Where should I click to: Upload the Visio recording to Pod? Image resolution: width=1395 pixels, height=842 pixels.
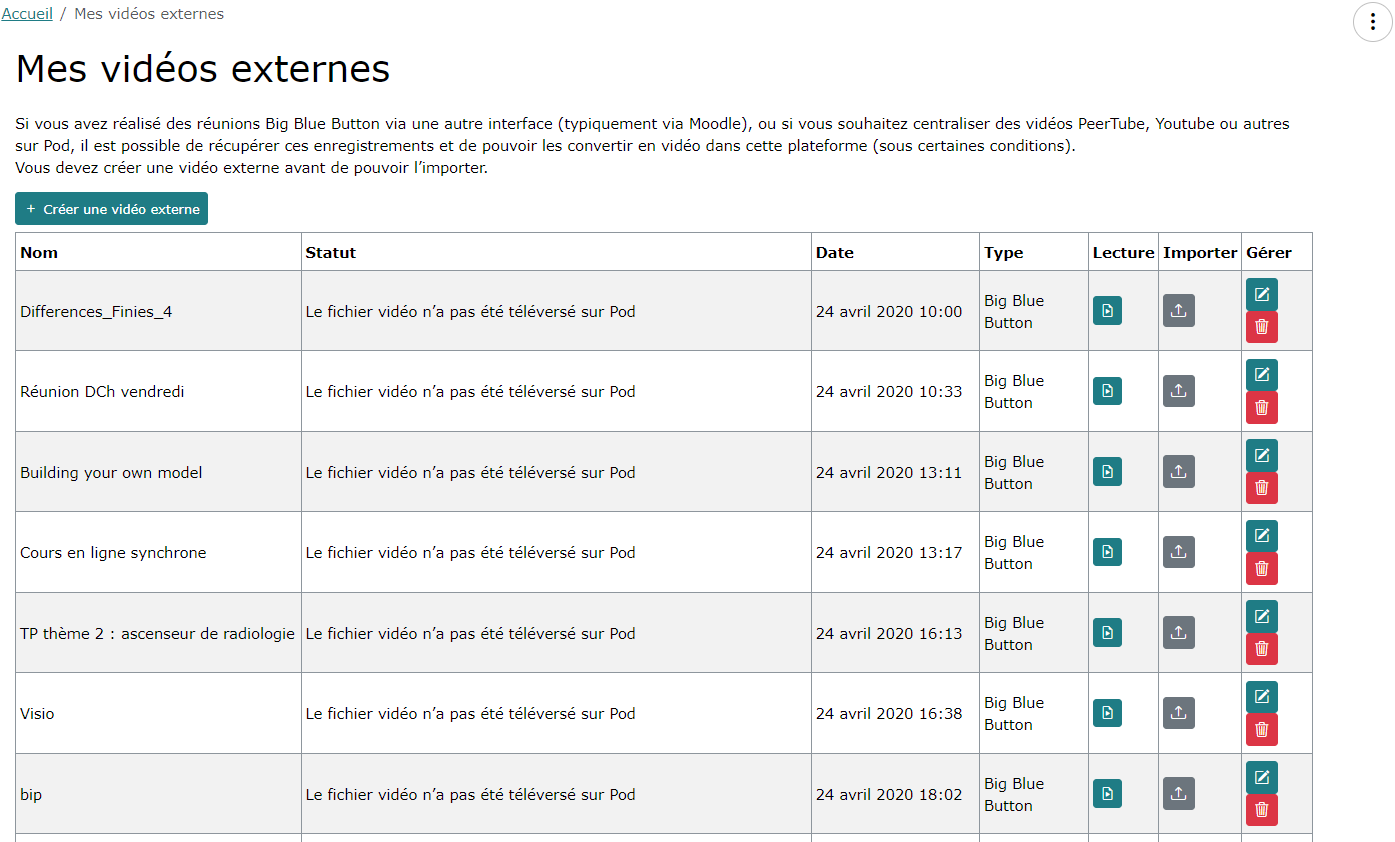[x=1178, y=713]
